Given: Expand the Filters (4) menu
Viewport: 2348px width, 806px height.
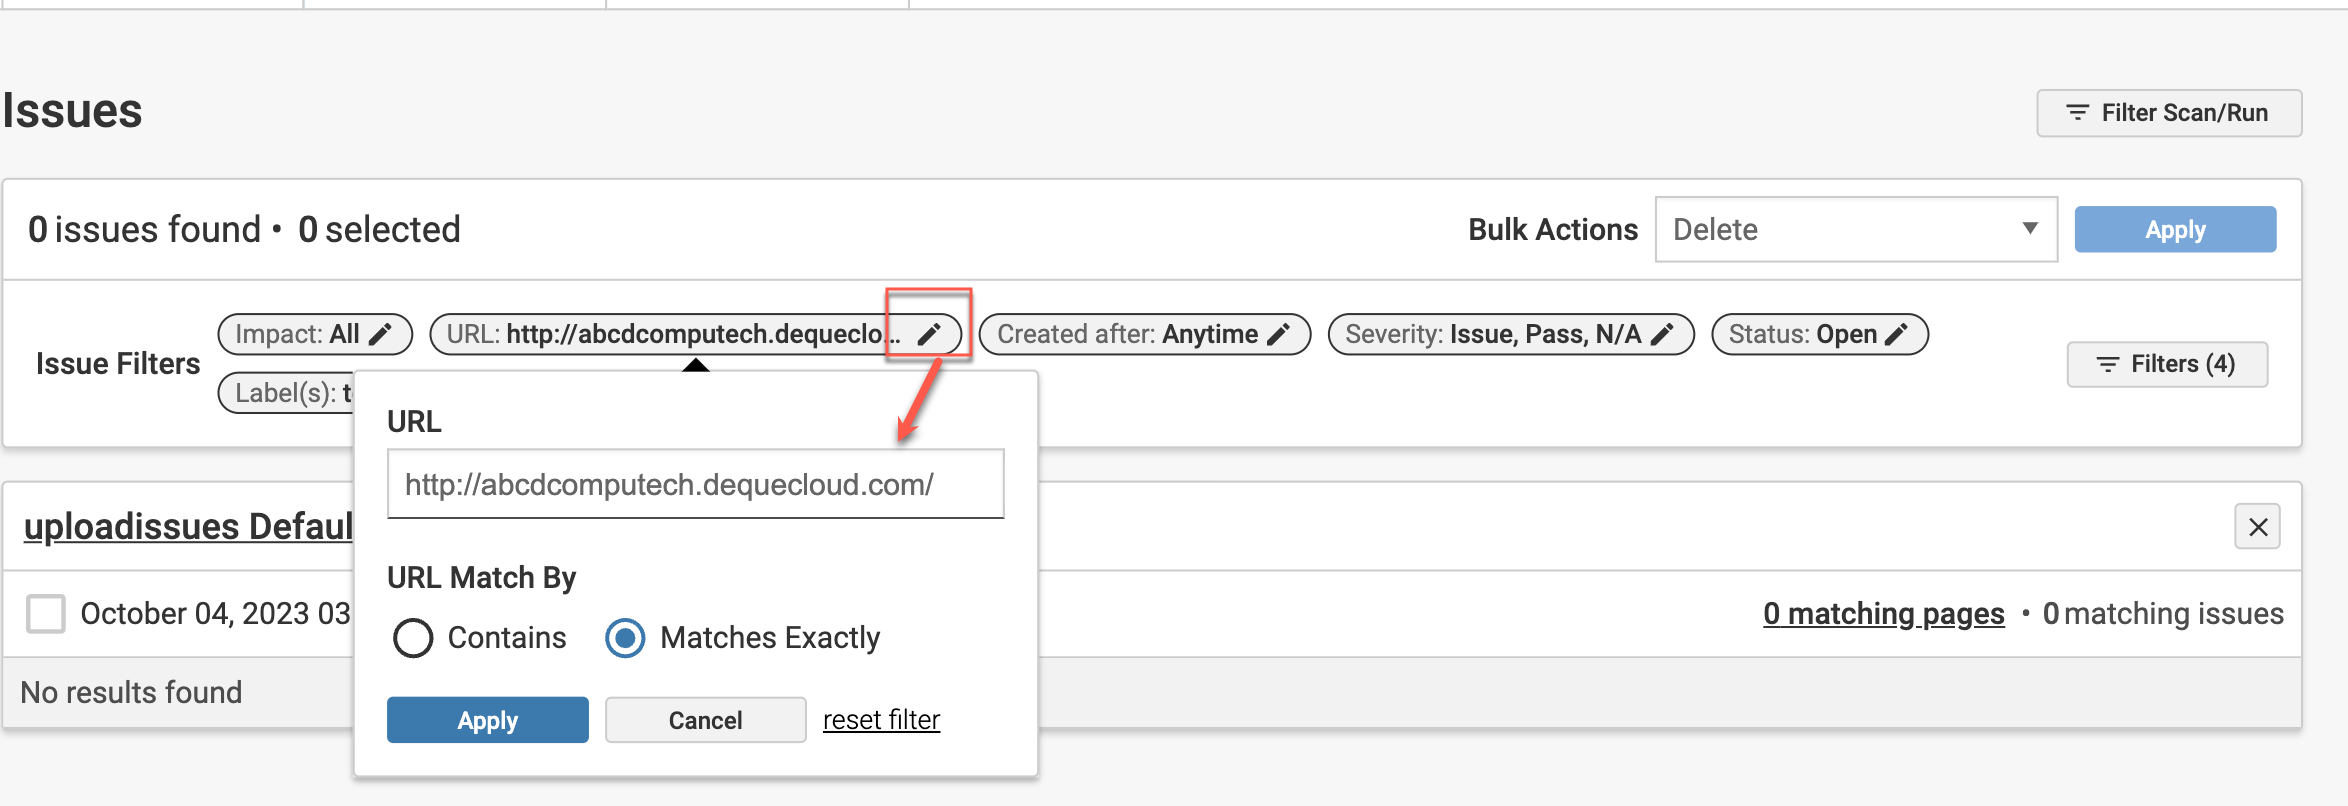Looking at the screenshot, I should [x=2166, y=364].
